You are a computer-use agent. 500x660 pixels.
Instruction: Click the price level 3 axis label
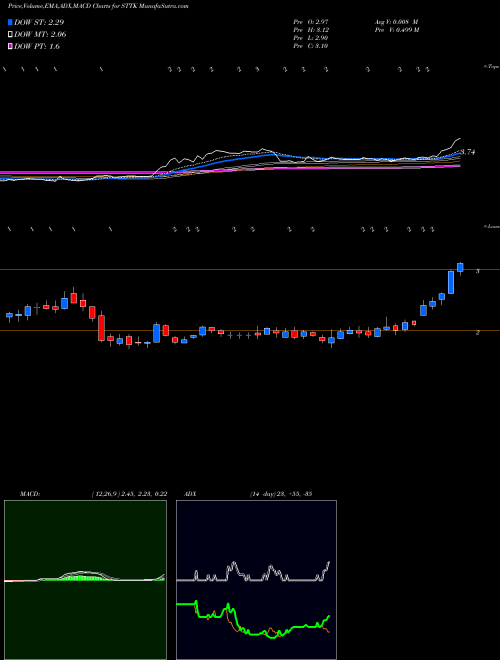coord(478,271)
